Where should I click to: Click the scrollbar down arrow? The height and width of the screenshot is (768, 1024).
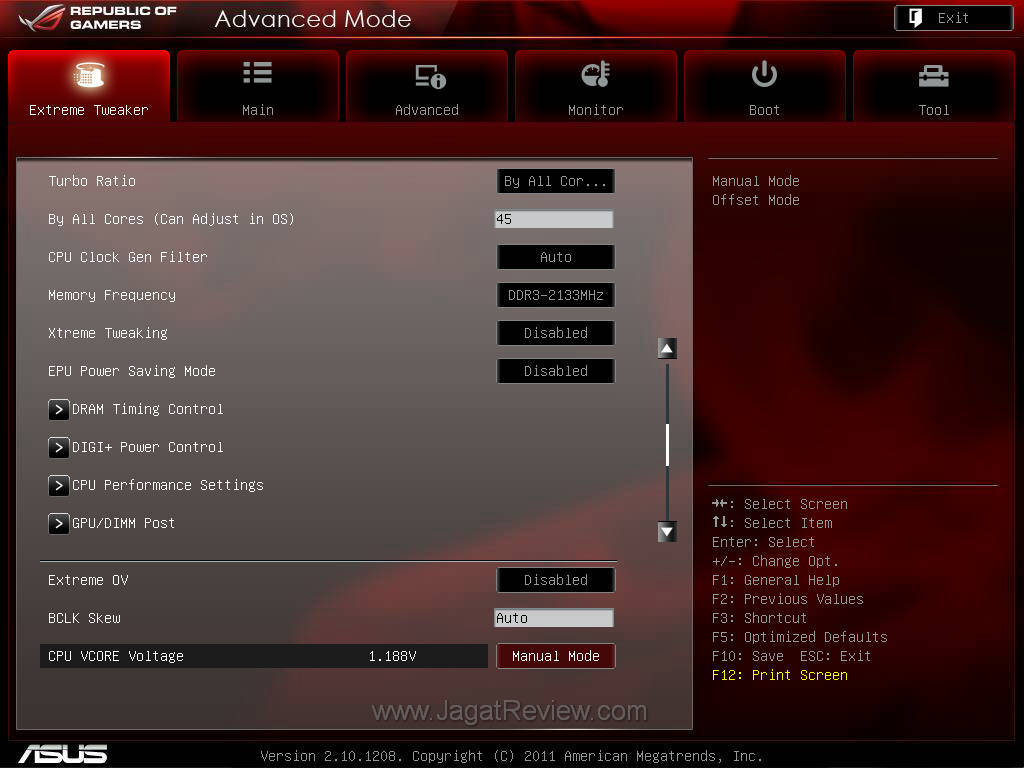point(667,532)
